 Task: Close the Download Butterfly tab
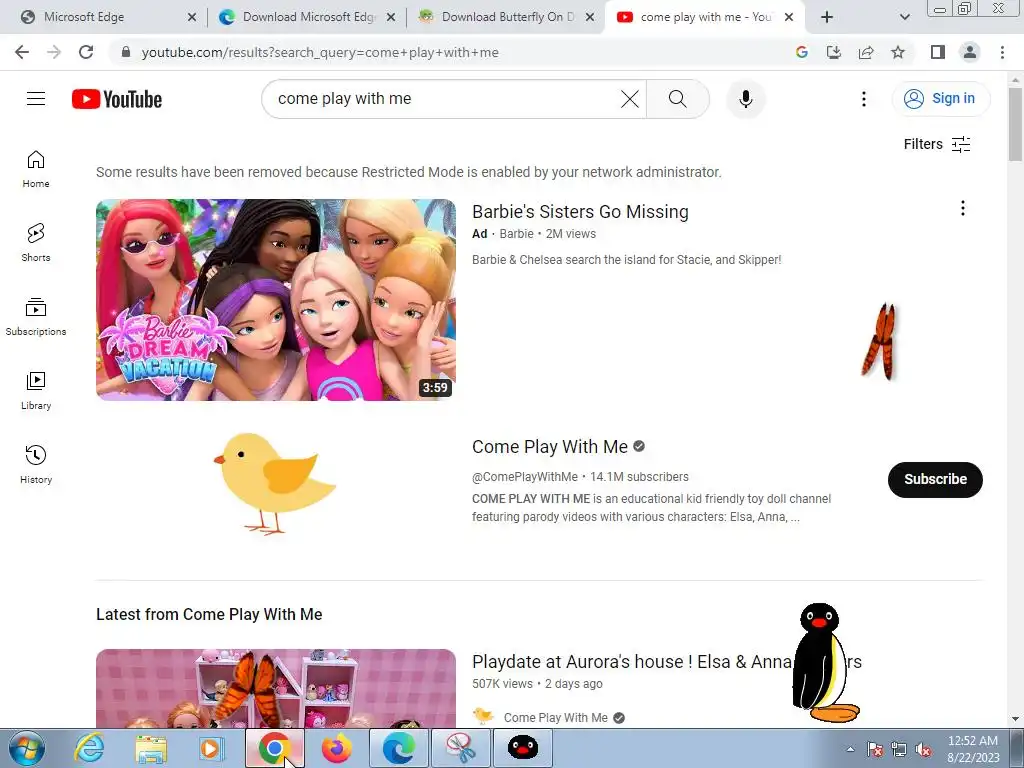(590, 17)
